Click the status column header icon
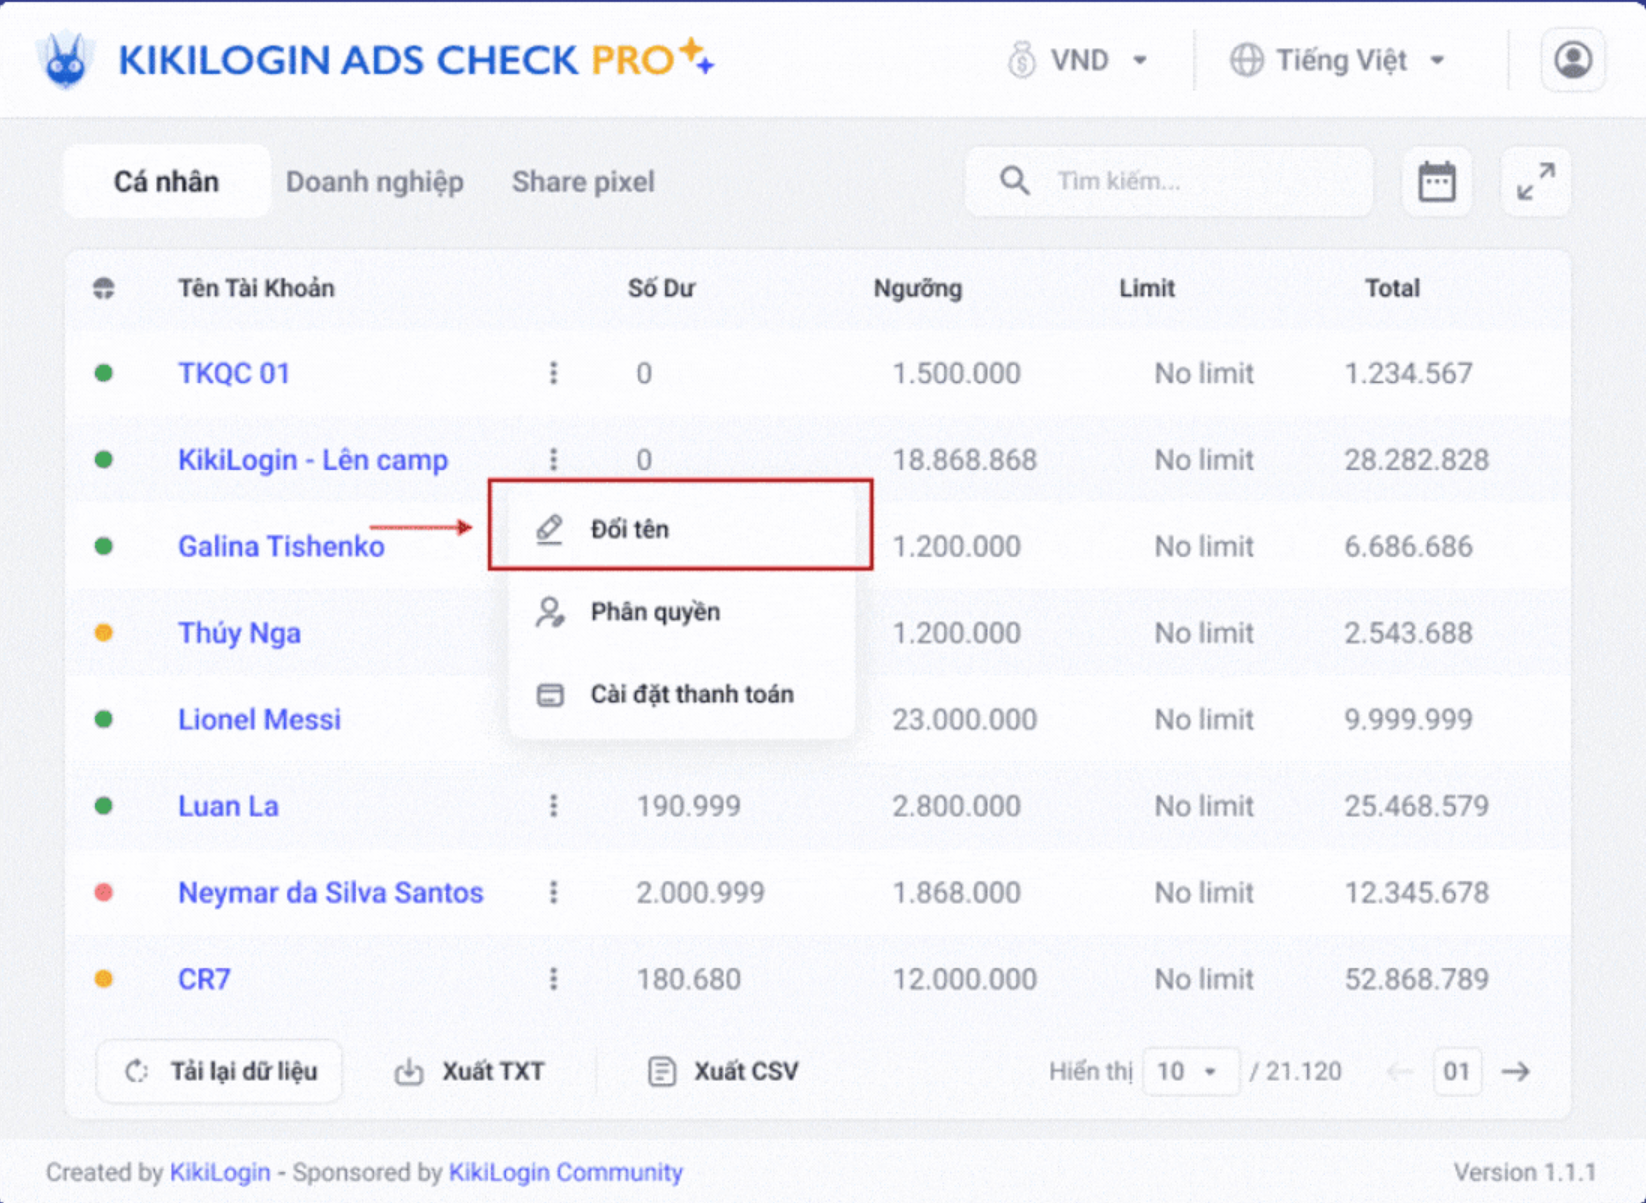 (x=104, y=289)
